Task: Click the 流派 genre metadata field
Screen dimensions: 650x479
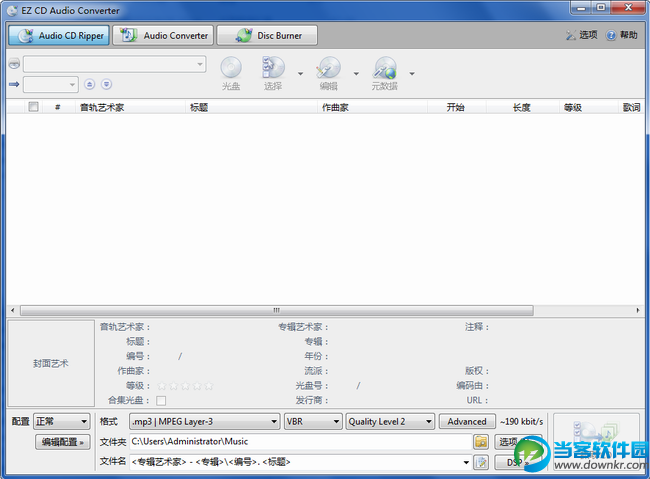Action: pos(390,371)
